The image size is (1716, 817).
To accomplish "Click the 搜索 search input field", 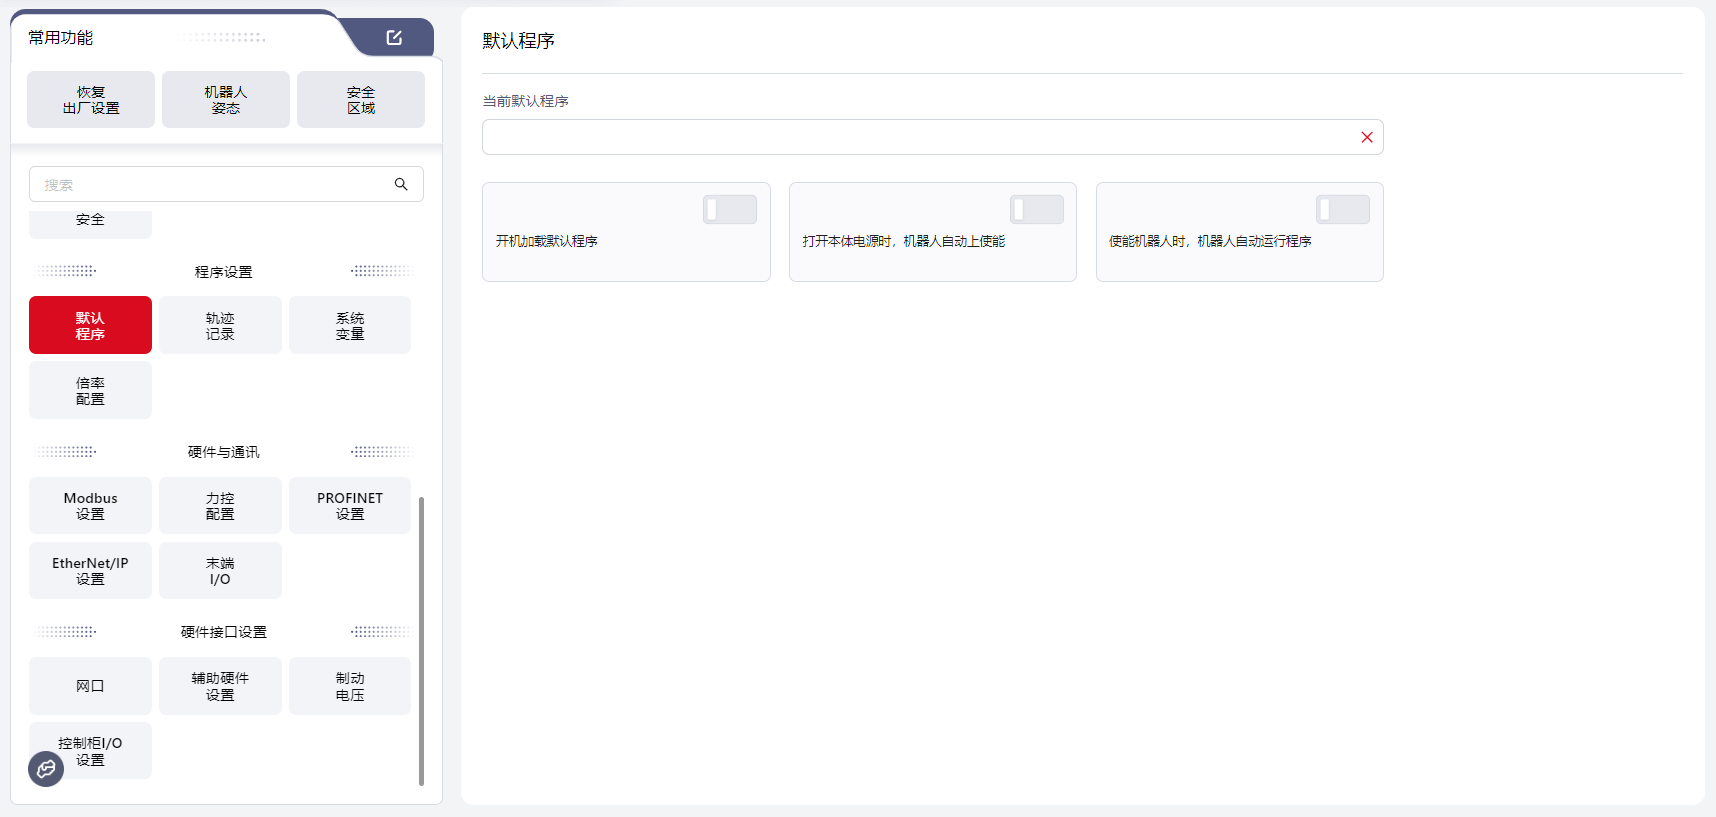I will pos(210,184).
